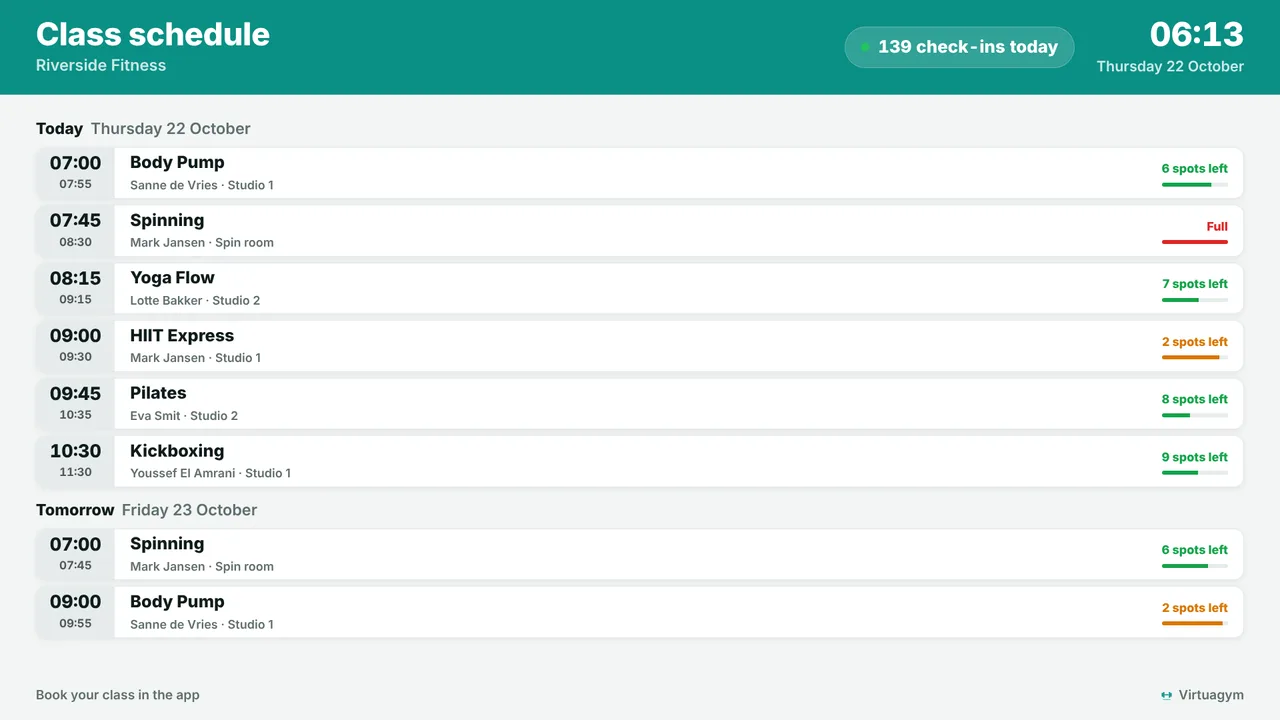Screen dimensions: 1280x720
Task: Click the "Virtuagym" brand name text
Action: (1211, 695)
